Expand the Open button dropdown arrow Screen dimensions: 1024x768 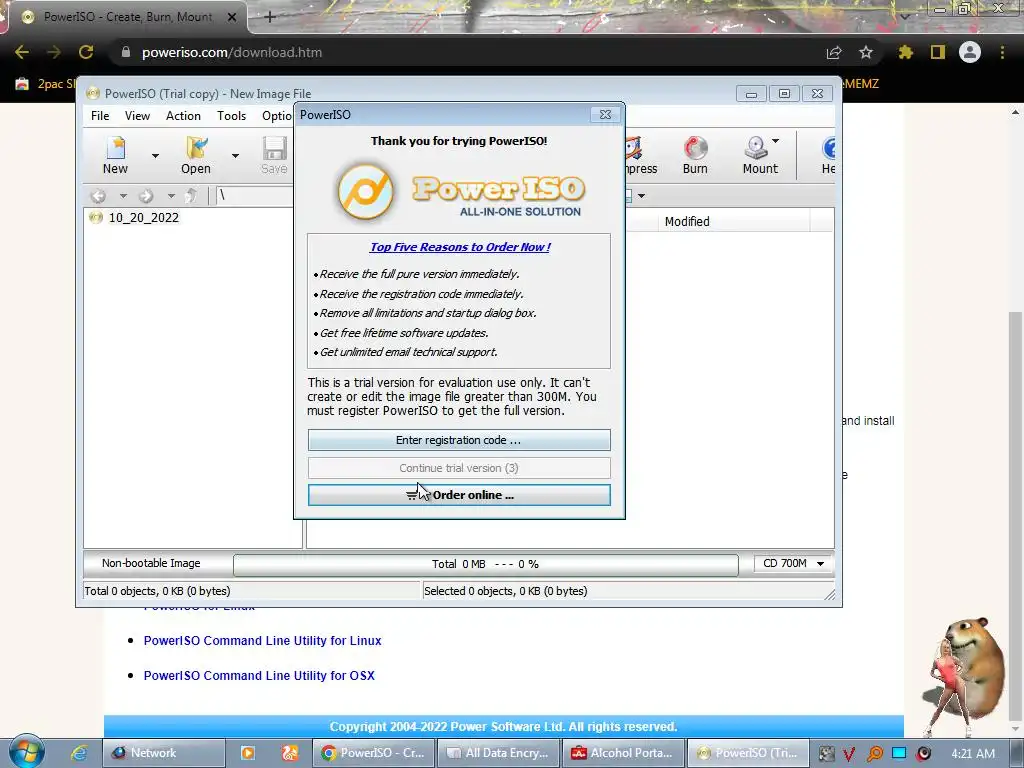point(235,155)
